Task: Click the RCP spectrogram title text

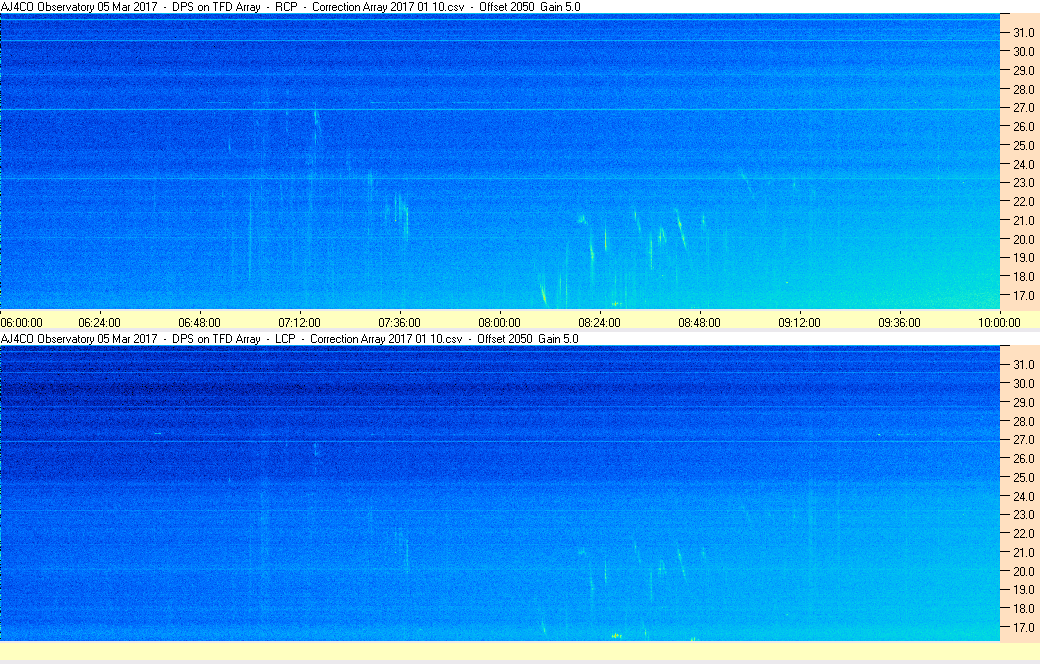Action: [x=291, y=7]
